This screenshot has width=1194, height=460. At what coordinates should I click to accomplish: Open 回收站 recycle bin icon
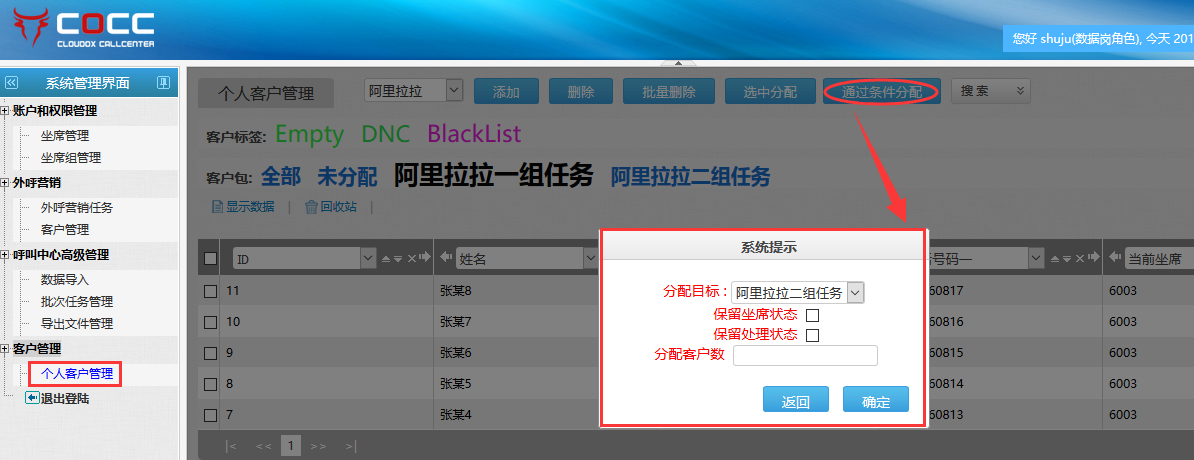[x=311, y=207]
